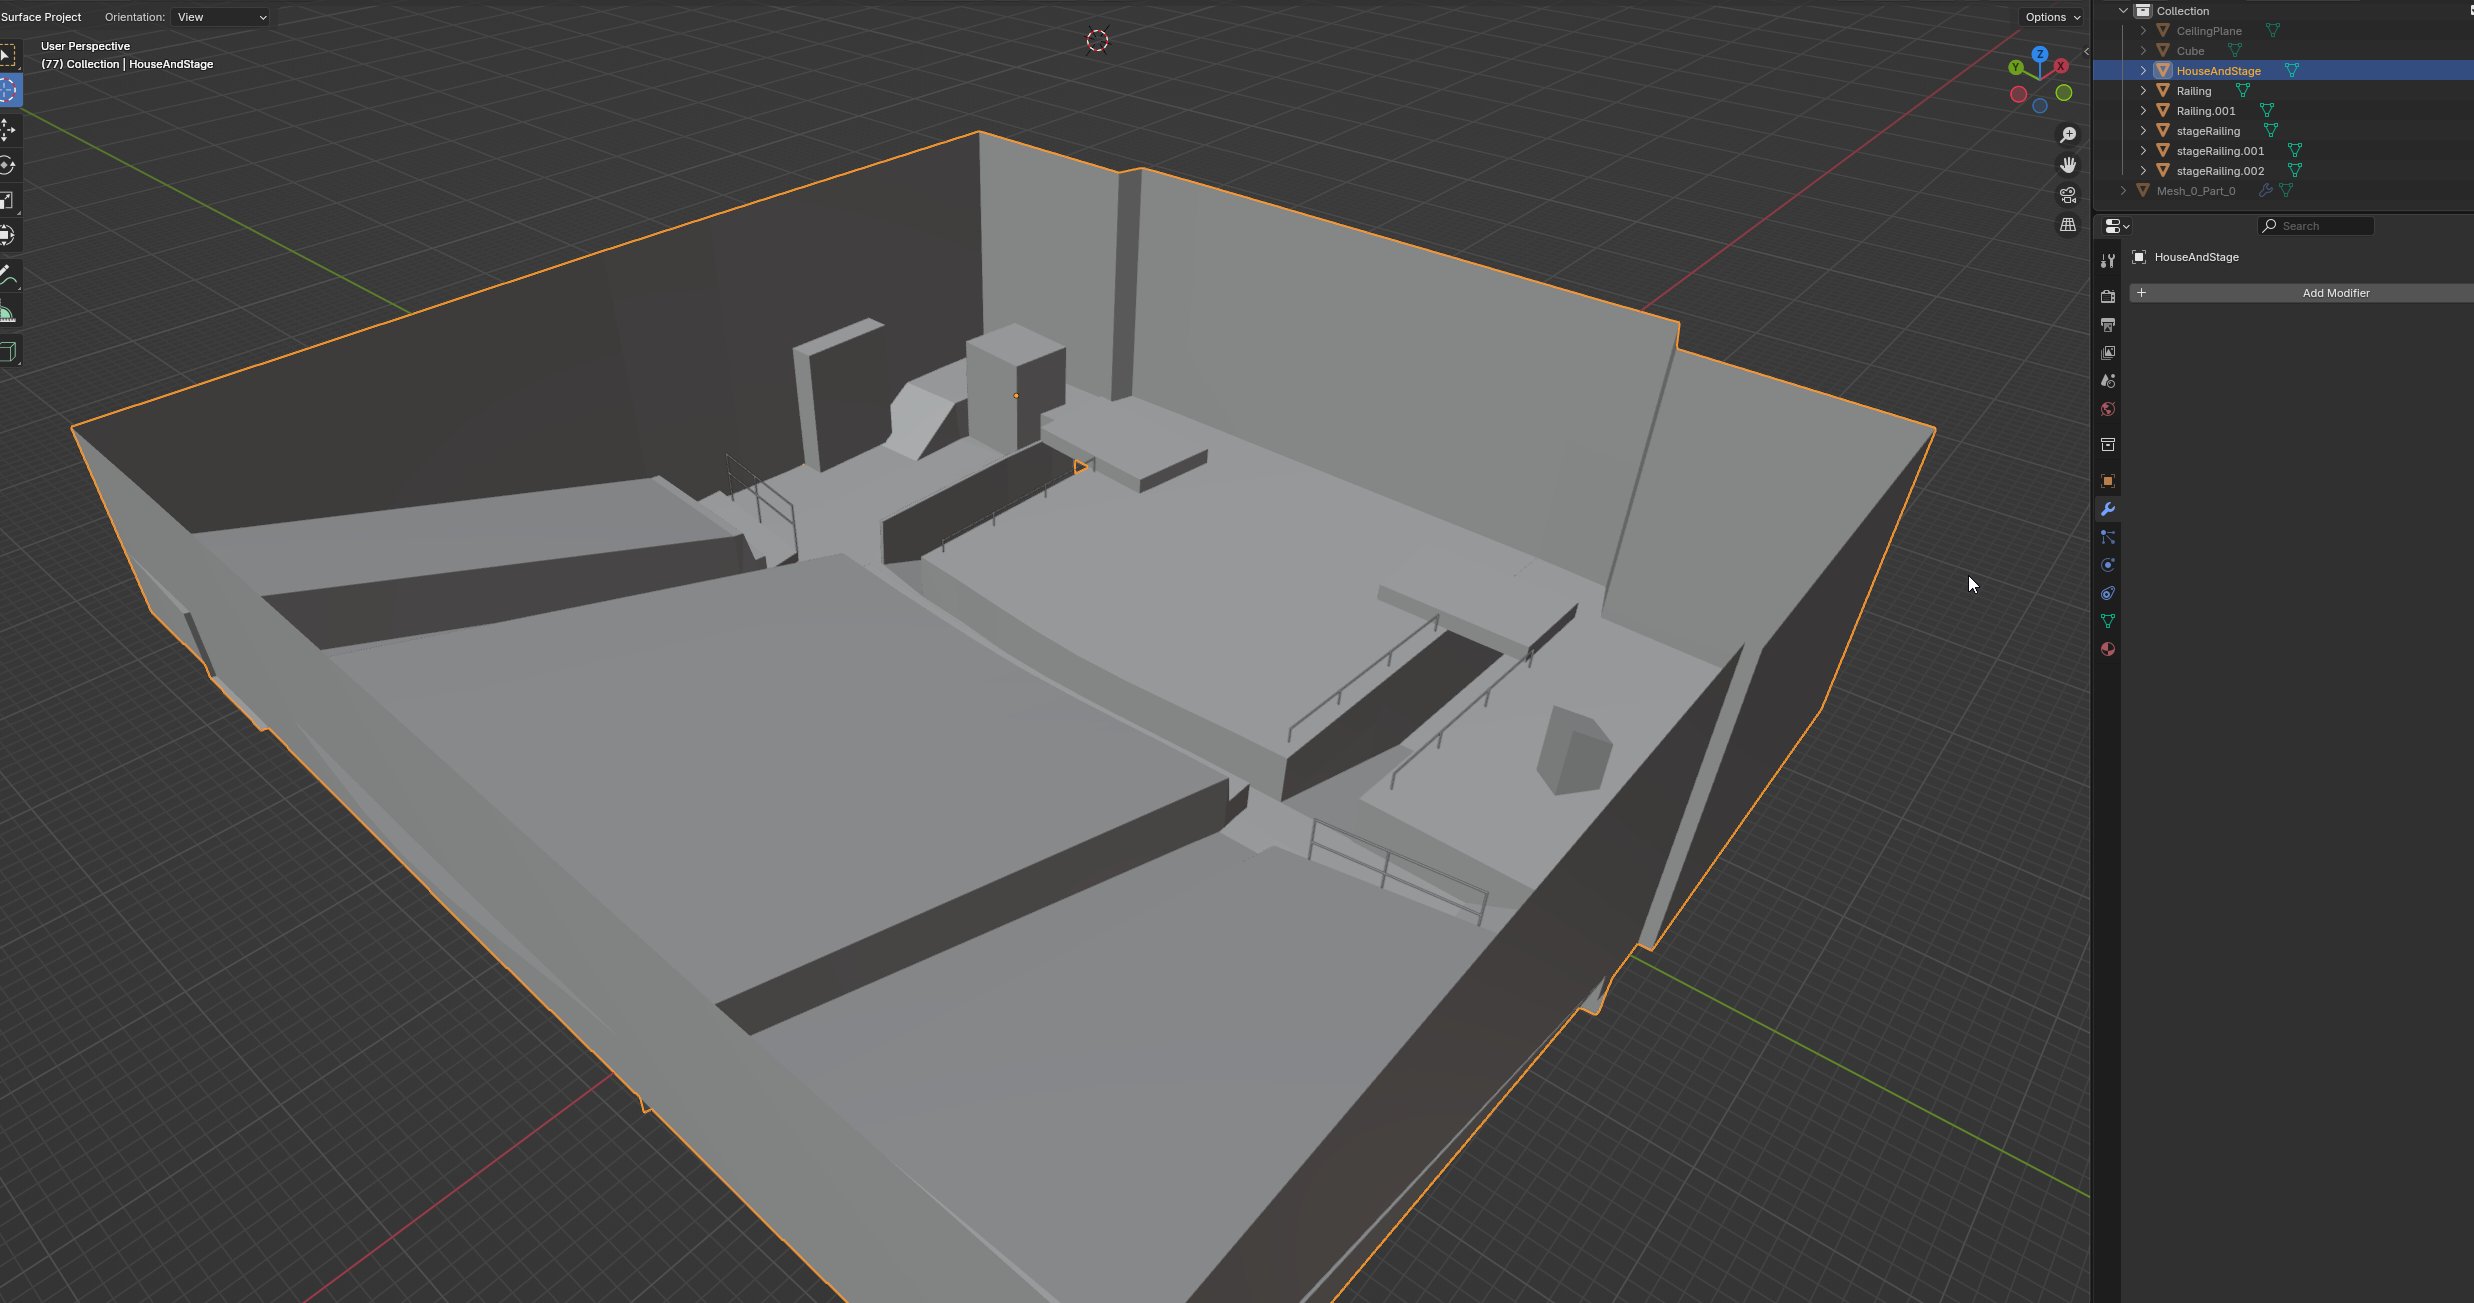Select stageRailing.002 in the outliner
The height and width of the screenshot is (1303, 2474).
pos(2220,171)
